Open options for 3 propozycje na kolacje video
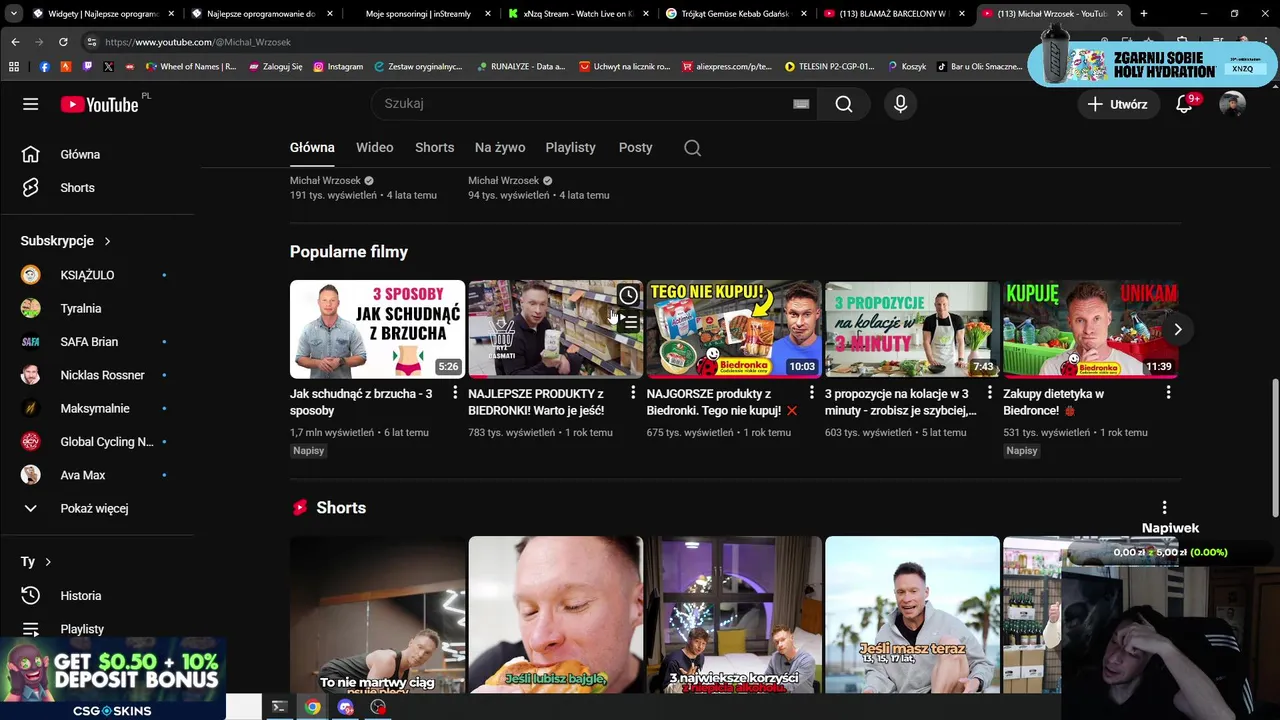Screen dimensions: 1280x720 (x=990, y=393)
